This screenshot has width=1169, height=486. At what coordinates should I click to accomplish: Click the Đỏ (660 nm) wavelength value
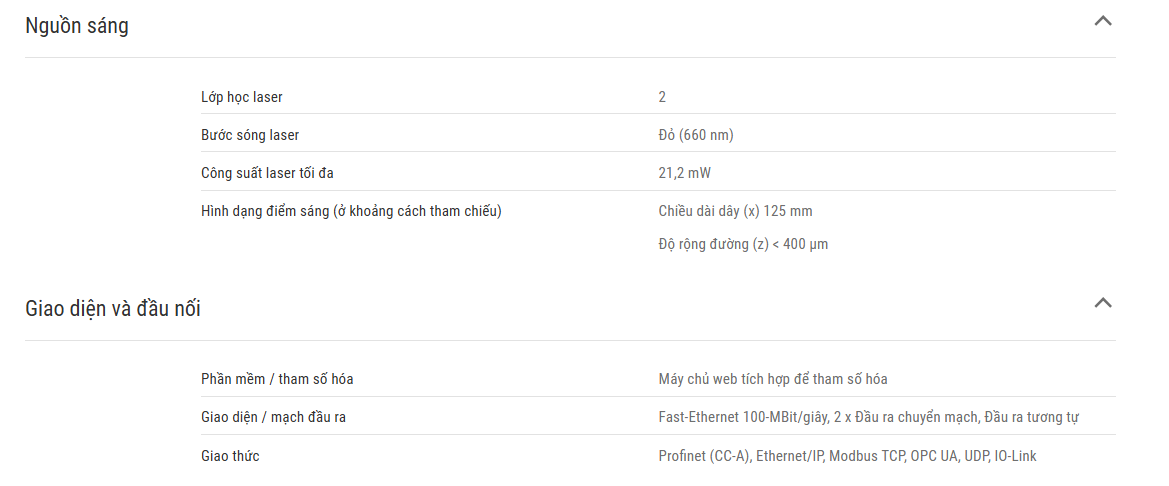coord(696,135)
